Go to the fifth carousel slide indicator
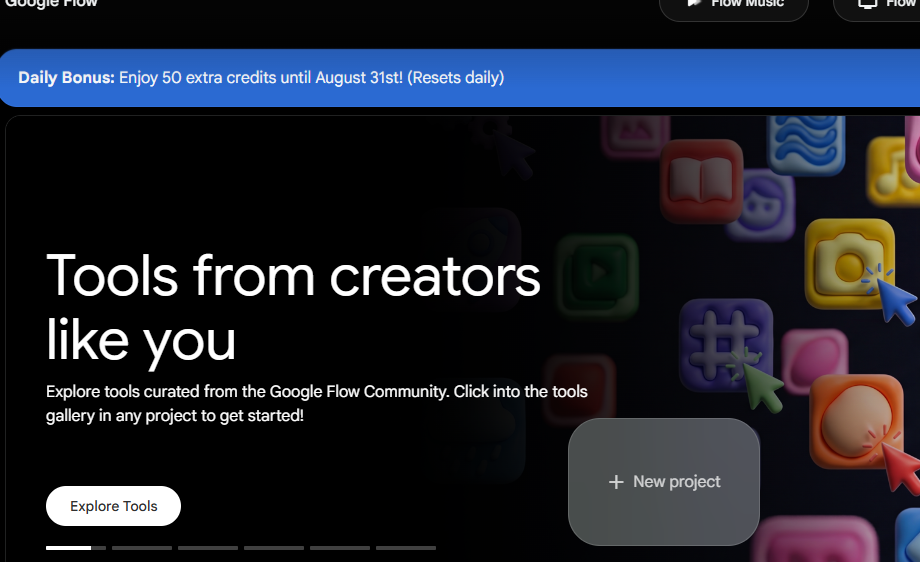 (x=340, y=548)
